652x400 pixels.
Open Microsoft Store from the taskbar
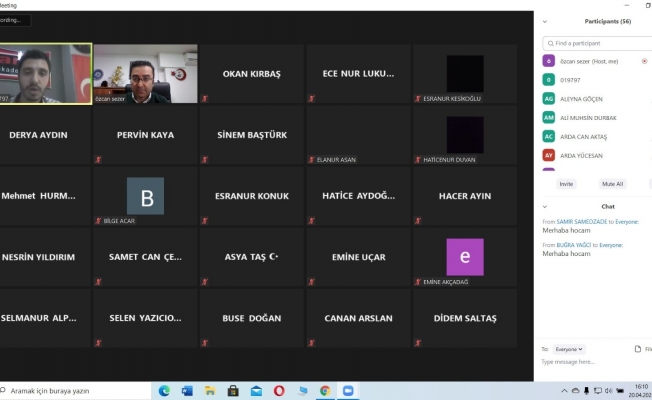tap(233, 390)
